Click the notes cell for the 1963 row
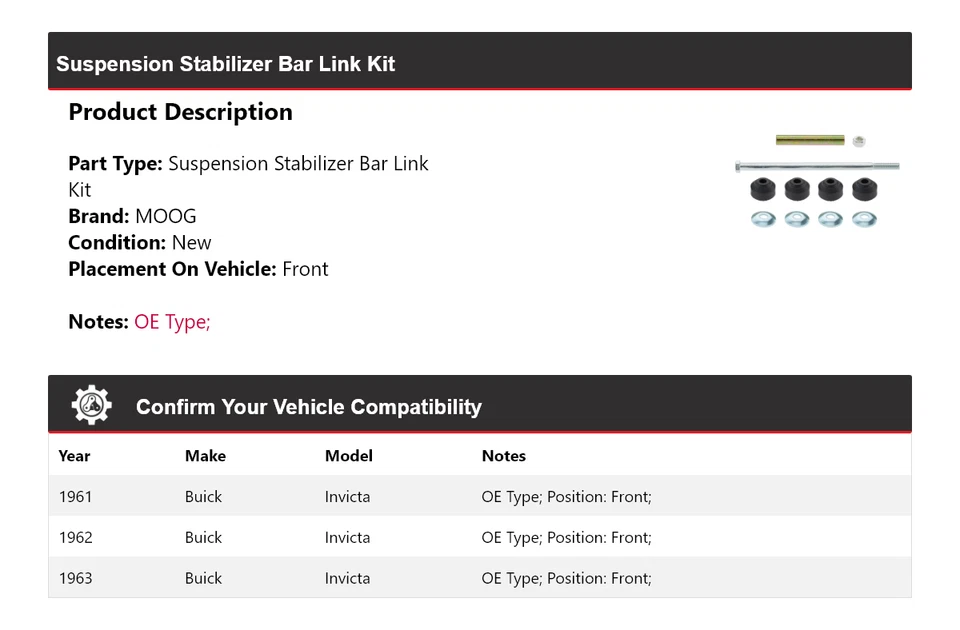960x630 pixels. click(566, 579)
